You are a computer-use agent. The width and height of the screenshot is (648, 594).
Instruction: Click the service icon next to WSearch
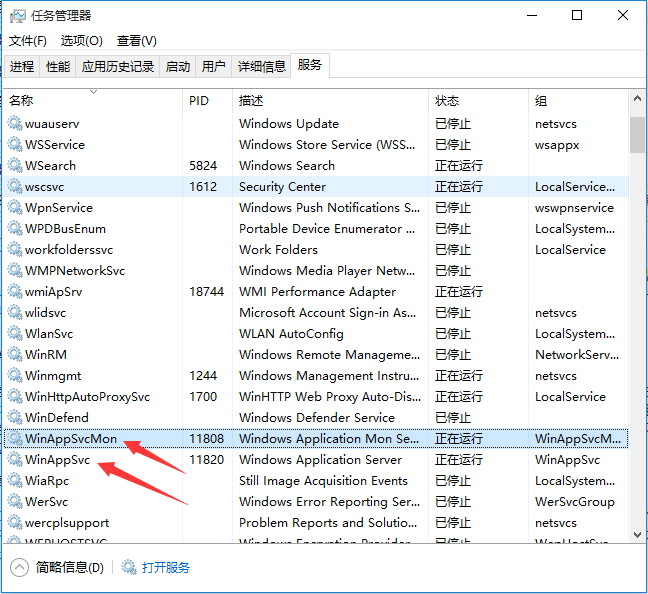15,166
